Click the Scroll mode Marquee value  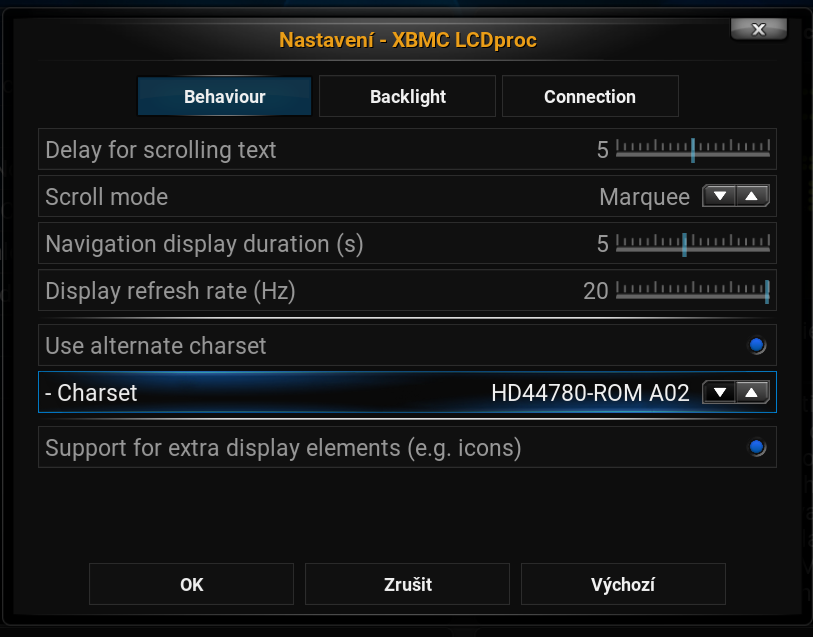644,197
